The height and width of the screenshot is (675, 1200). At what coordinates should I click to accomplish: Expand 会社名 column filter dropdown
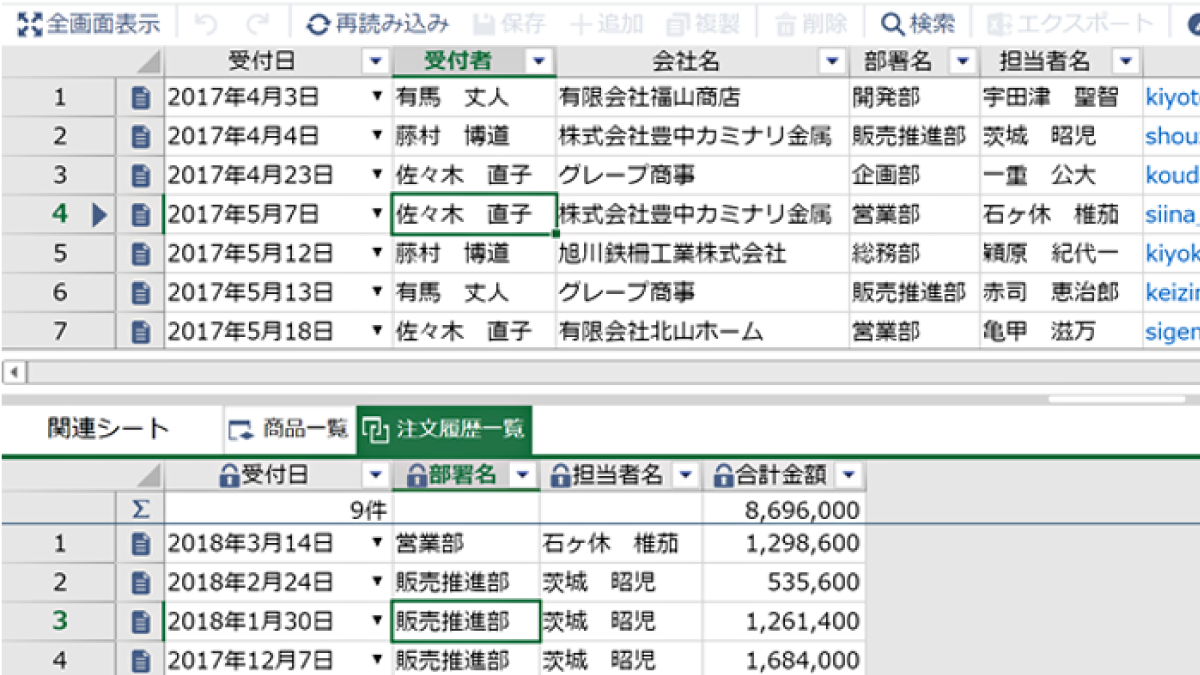[832, 62]
